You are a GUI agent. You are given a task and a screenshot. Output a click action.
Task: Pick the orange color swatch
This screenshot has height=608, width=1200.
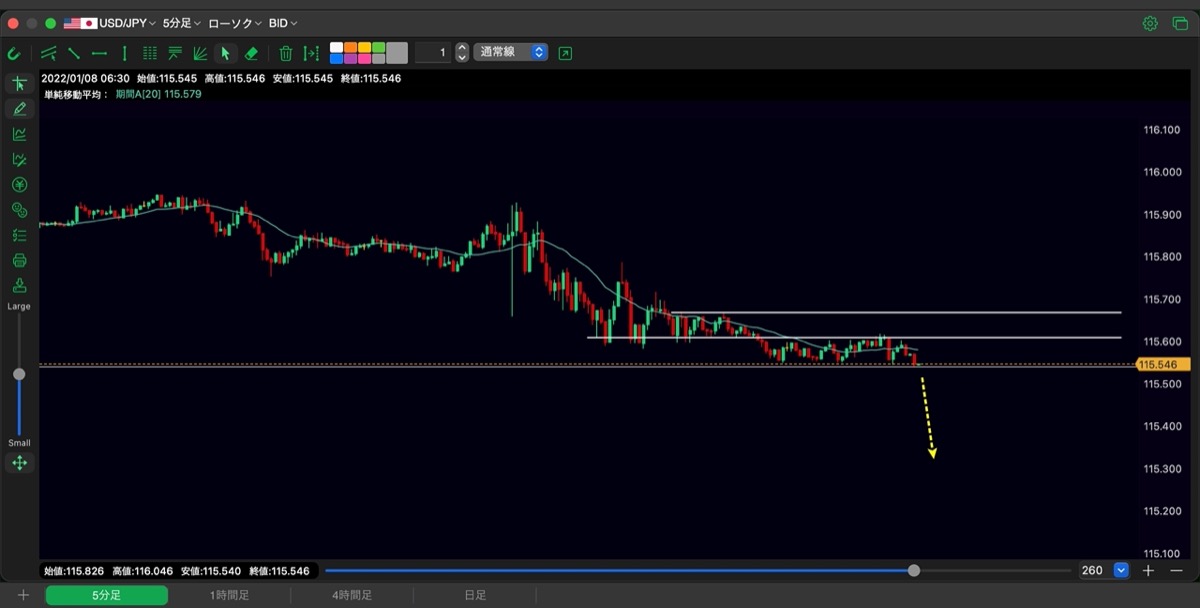[x=350, y=47]
